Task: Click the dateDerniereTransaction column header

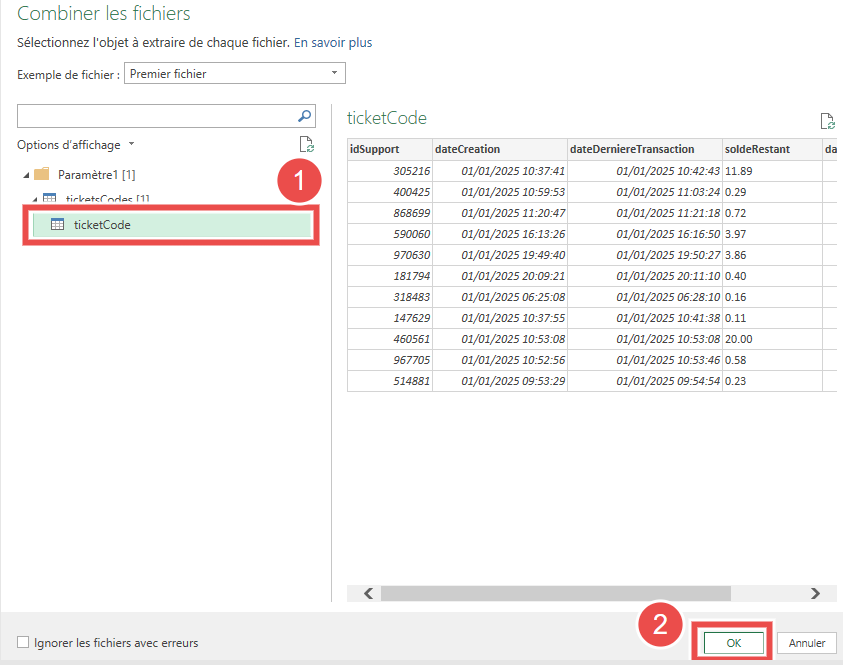Action: (x=631, y=149)
